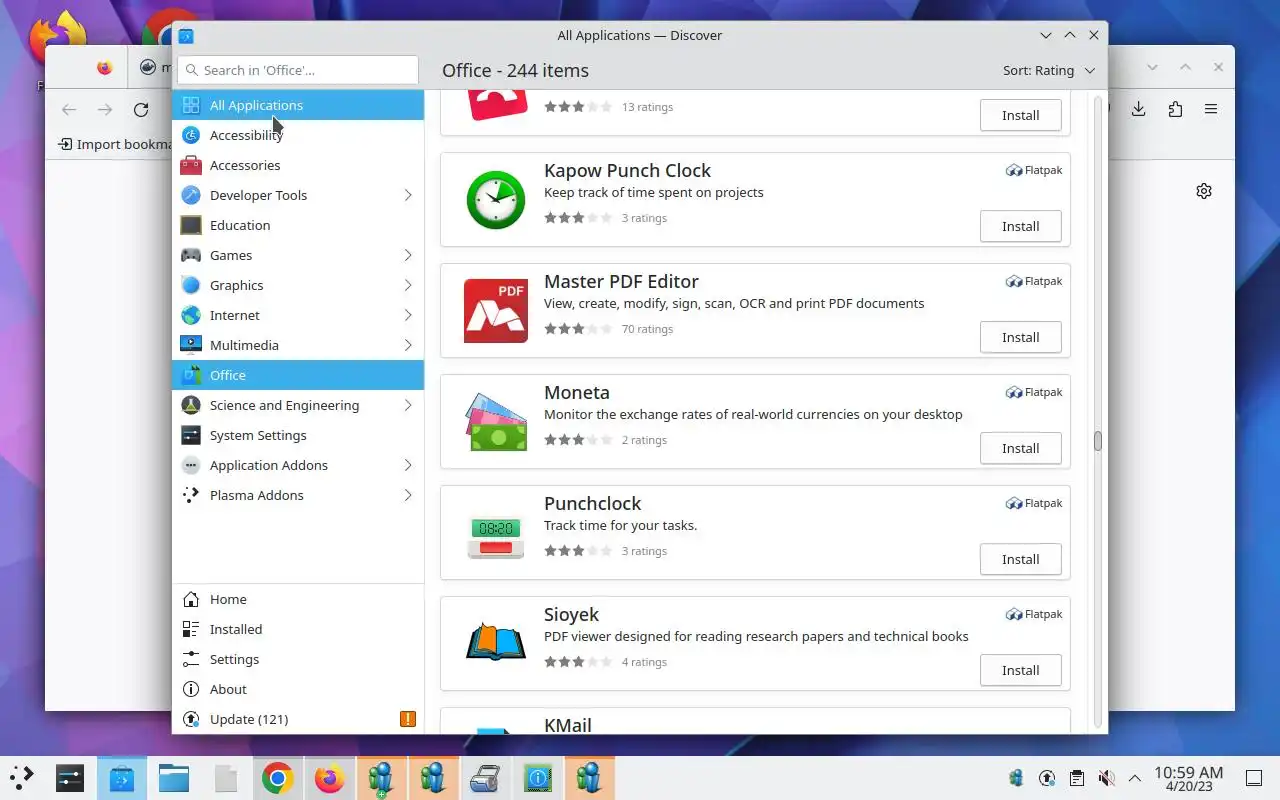Expand the Games category arrow
The width and height of the screenshot is (1280, 800).
(x=408, y=255)
